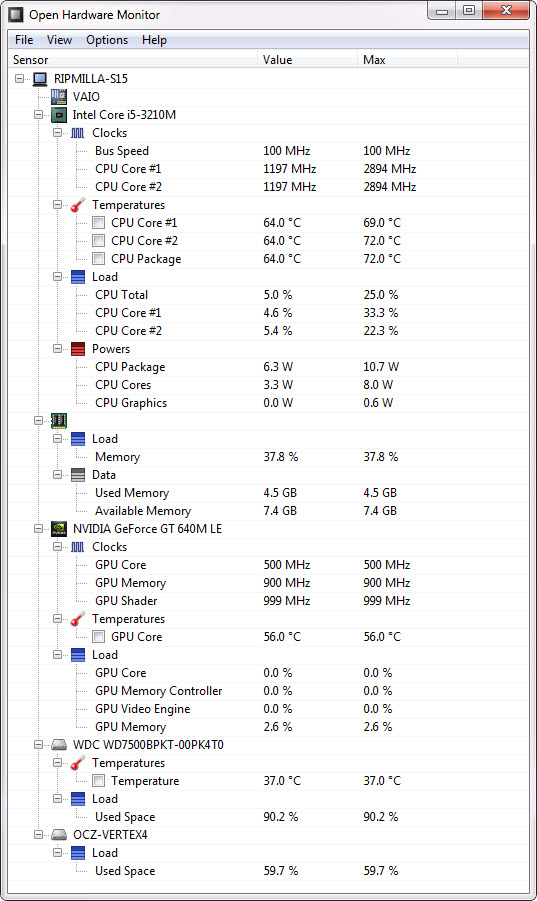Tick the CPU Core #1 temperature checkbox
Image resolution: width=537 pixels, height=901 pixels.
pyautogui.click(x=99, y=222)
